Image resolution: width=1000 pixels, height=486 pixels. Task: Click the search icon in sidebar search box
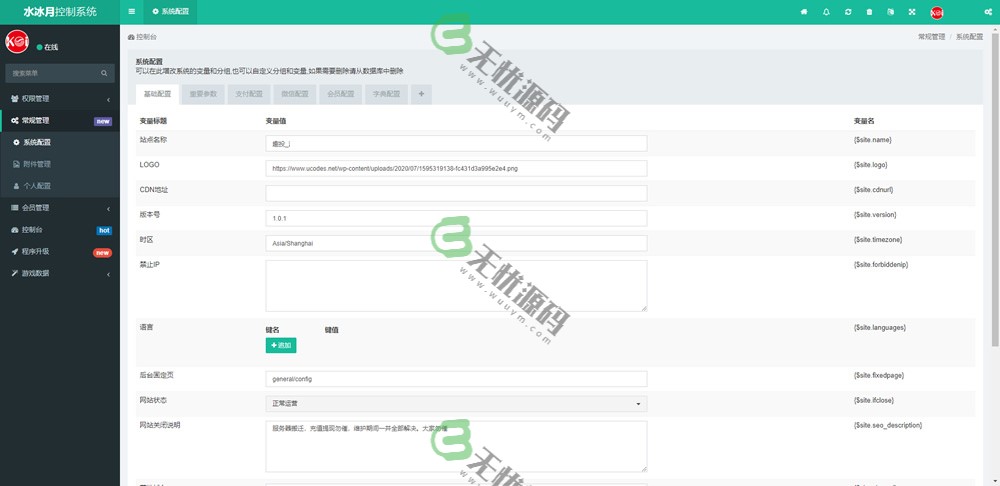click(x=104, y=73)
